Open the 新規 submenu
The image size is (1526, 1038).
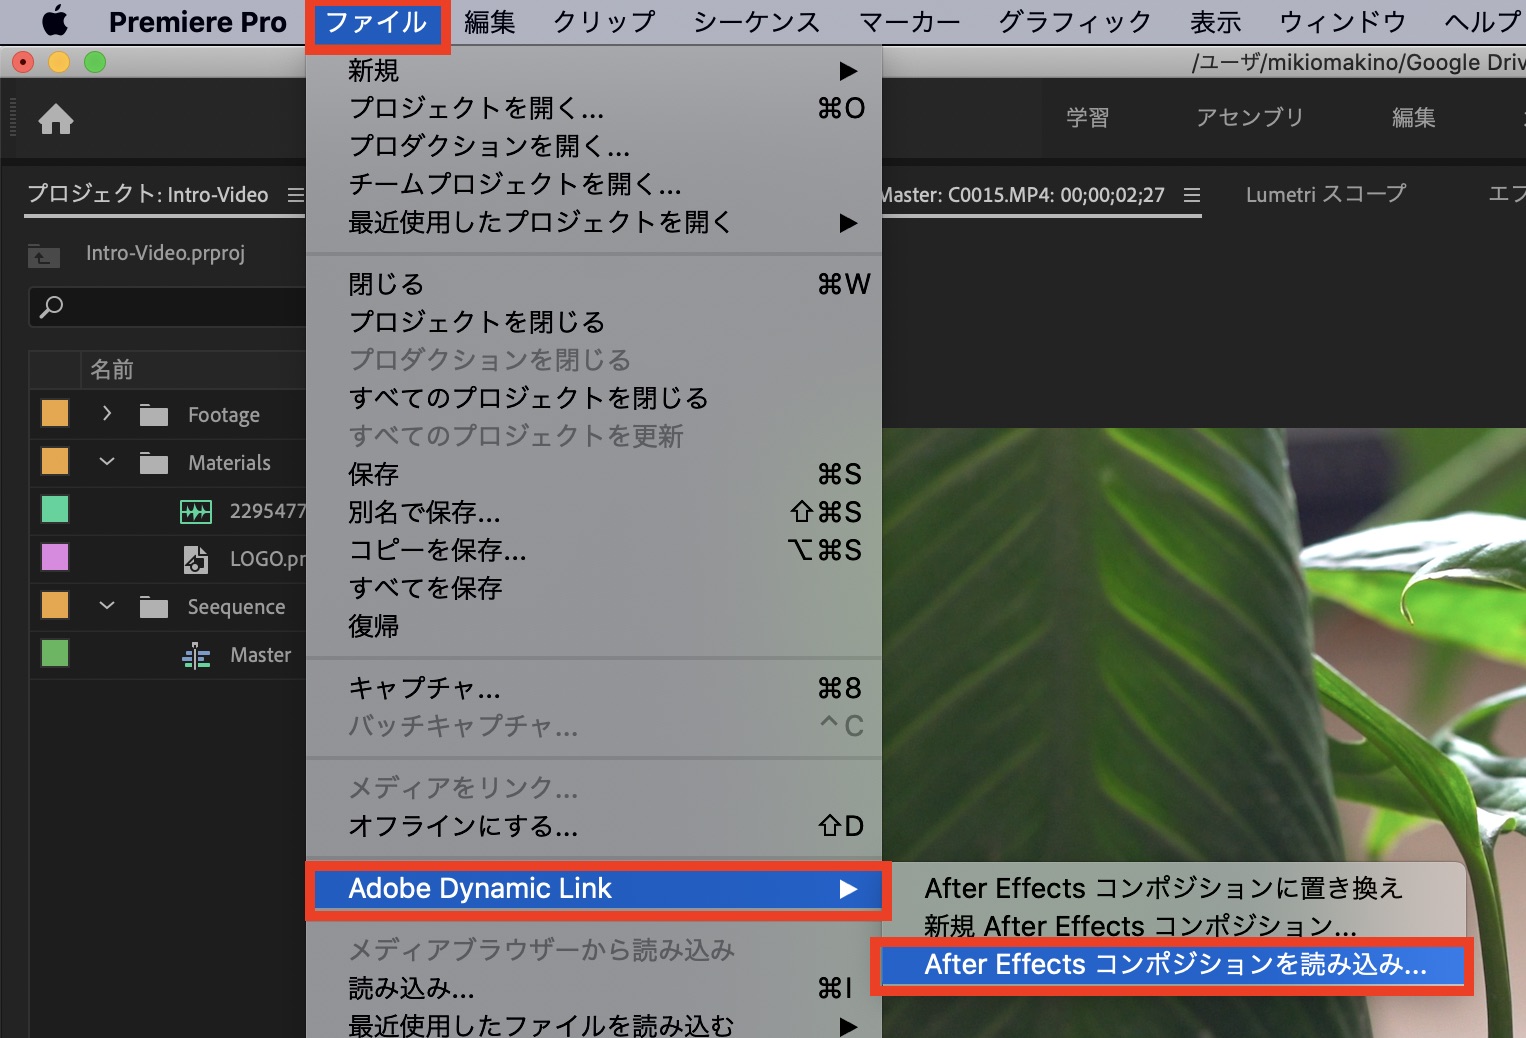pos(594,71)
